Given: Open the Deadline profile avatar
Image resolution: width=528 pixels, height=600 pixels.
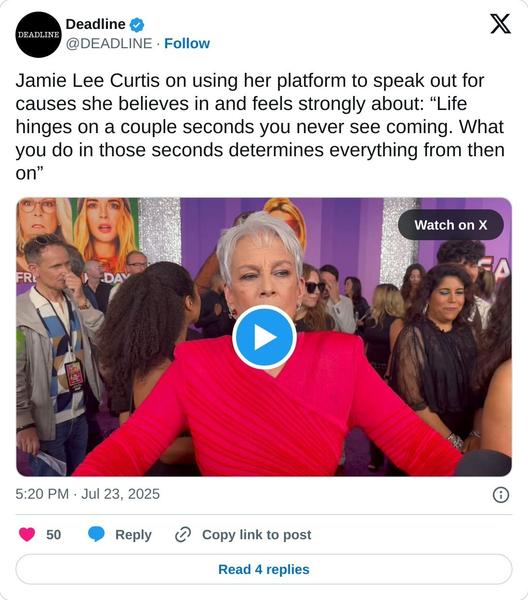Looking at the screenshot, I should (38, 34).
